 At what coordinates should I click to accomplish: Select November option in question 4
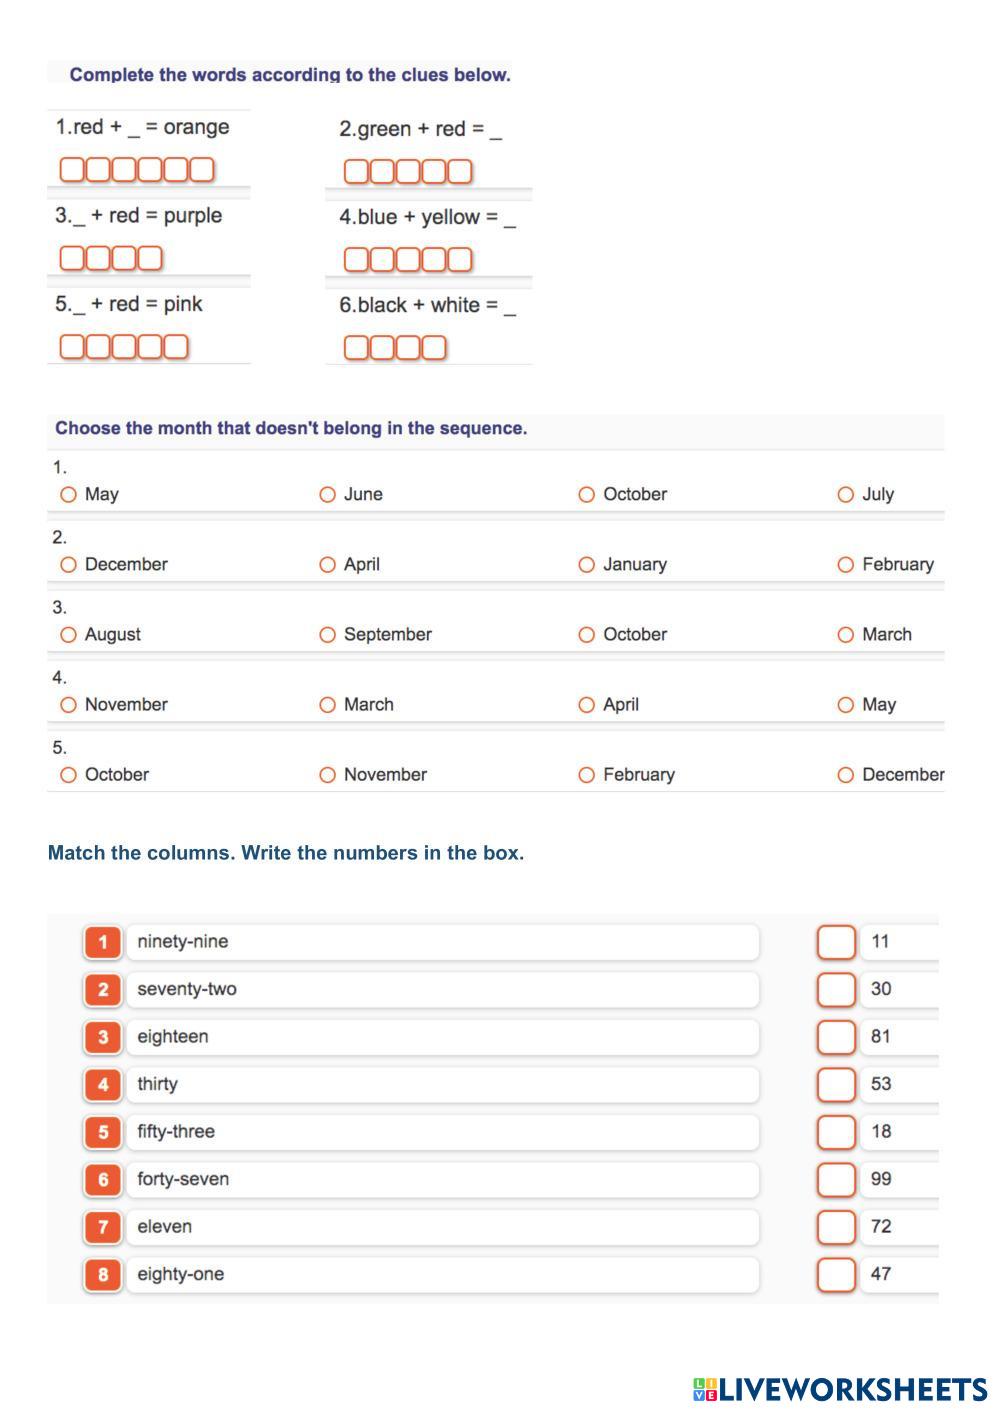tap(69, 705)
